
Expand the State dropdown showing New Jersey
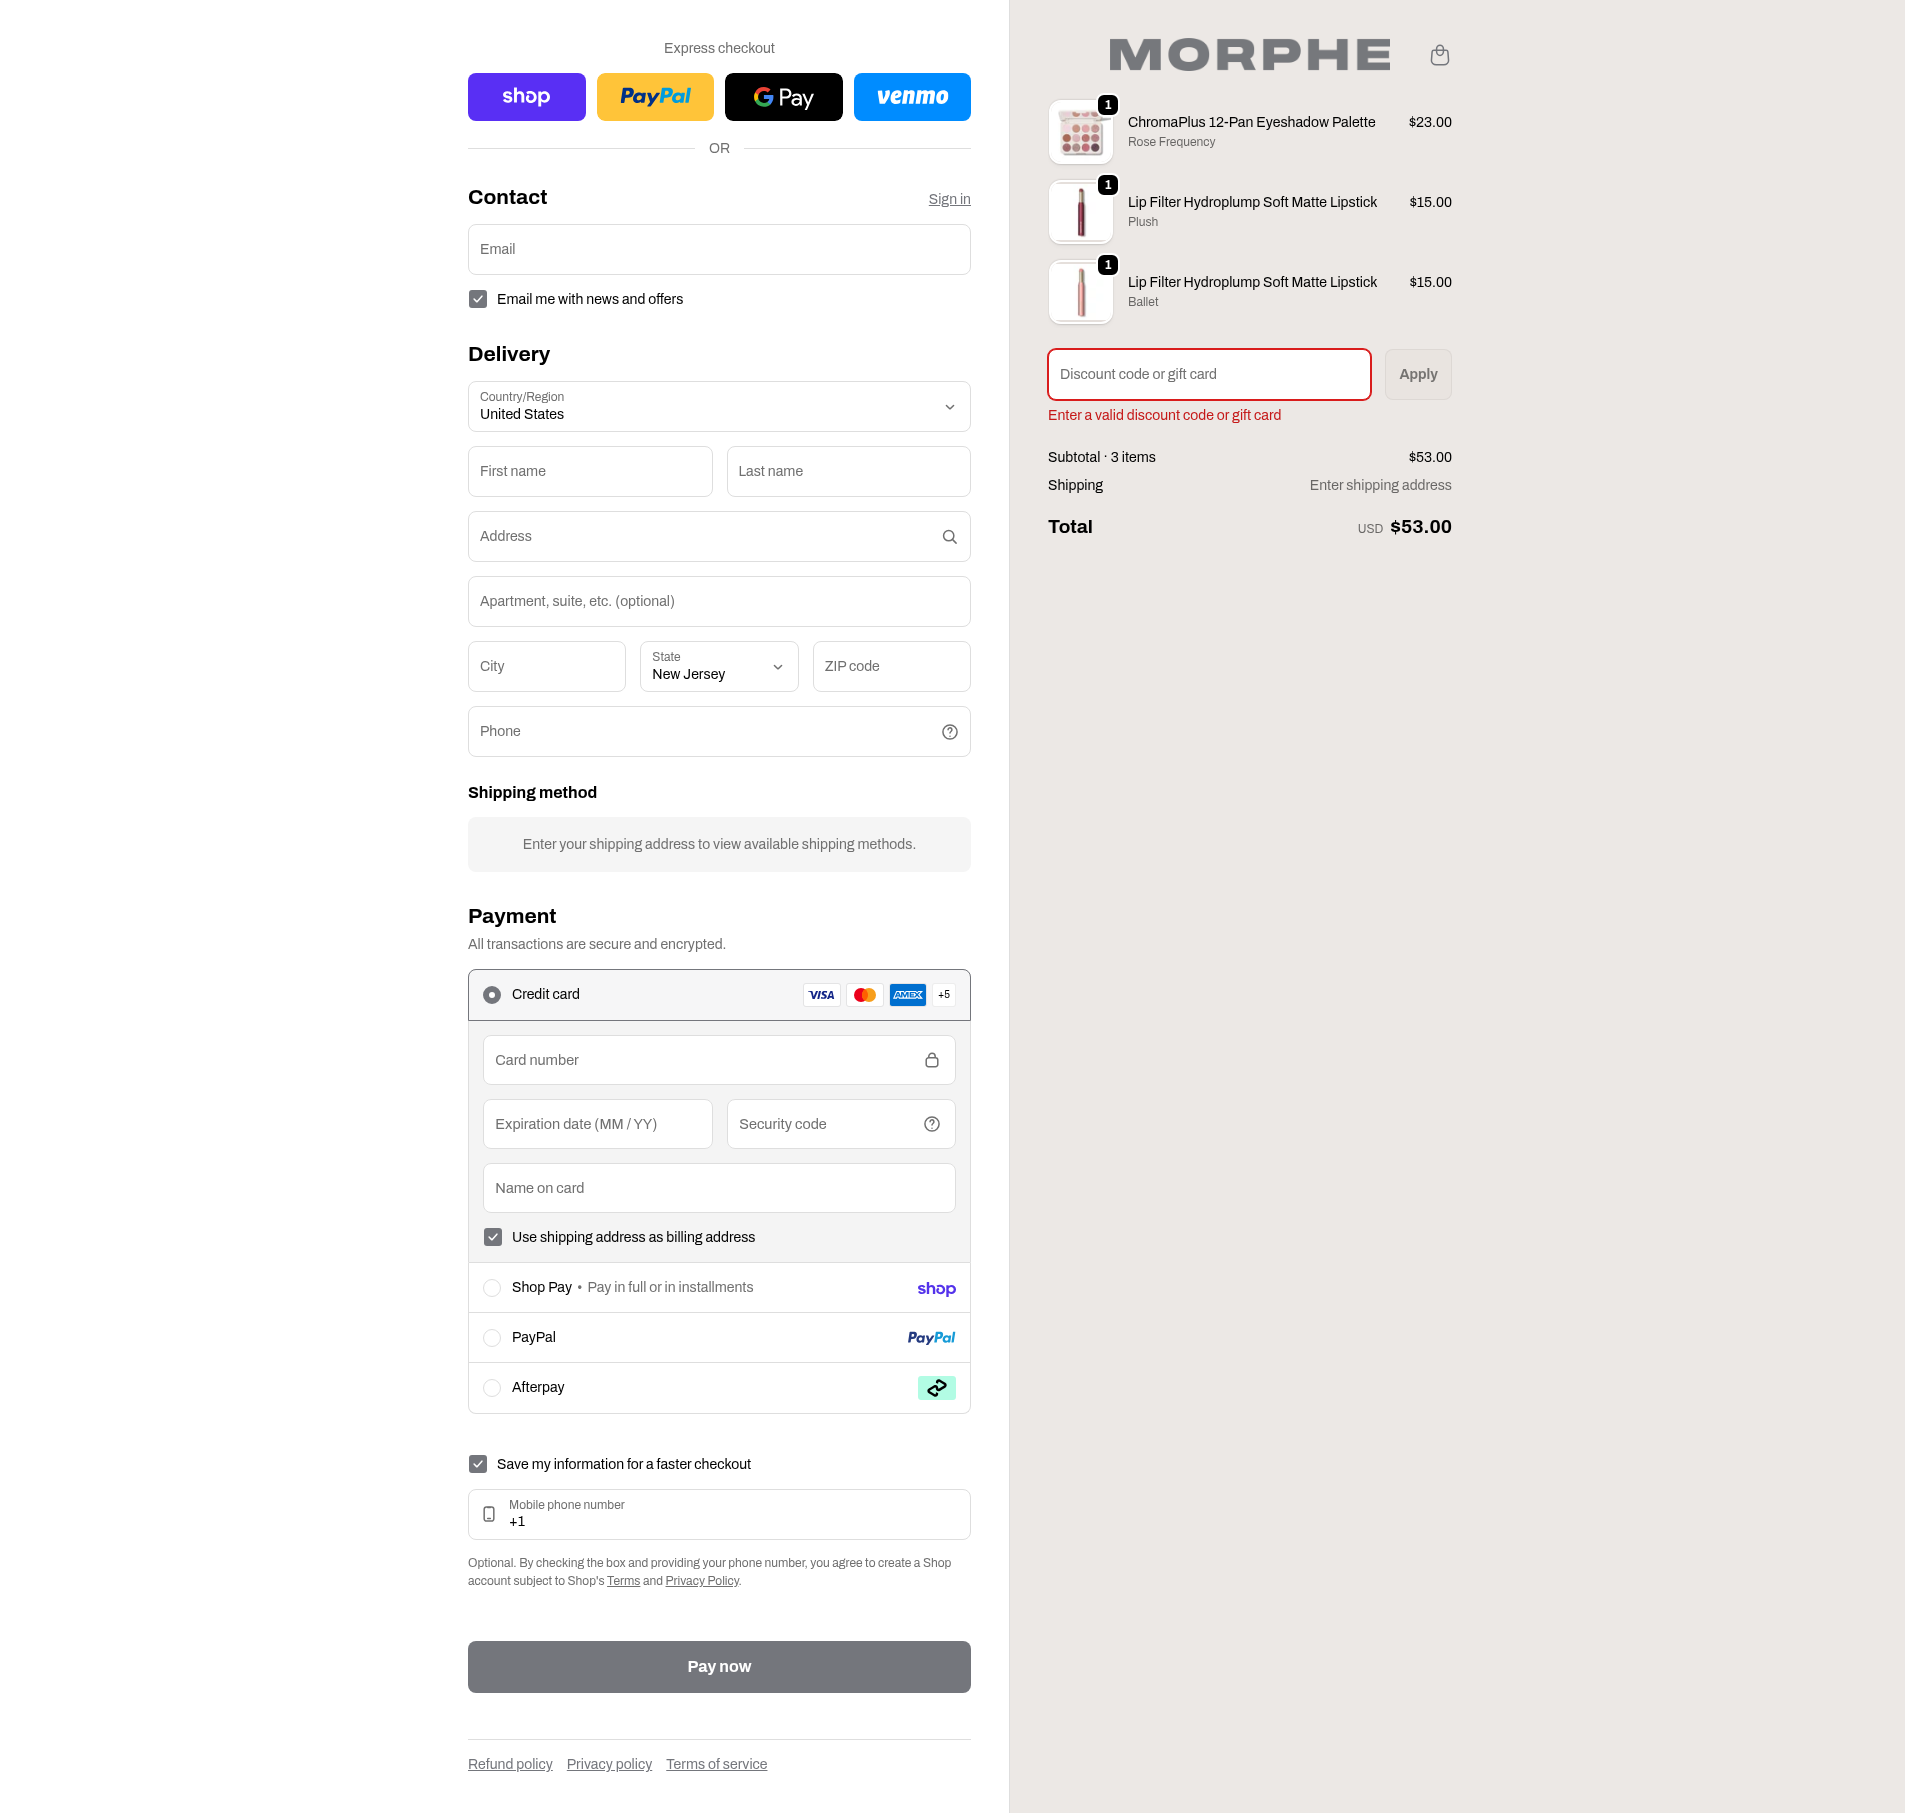tap(719, 667)
